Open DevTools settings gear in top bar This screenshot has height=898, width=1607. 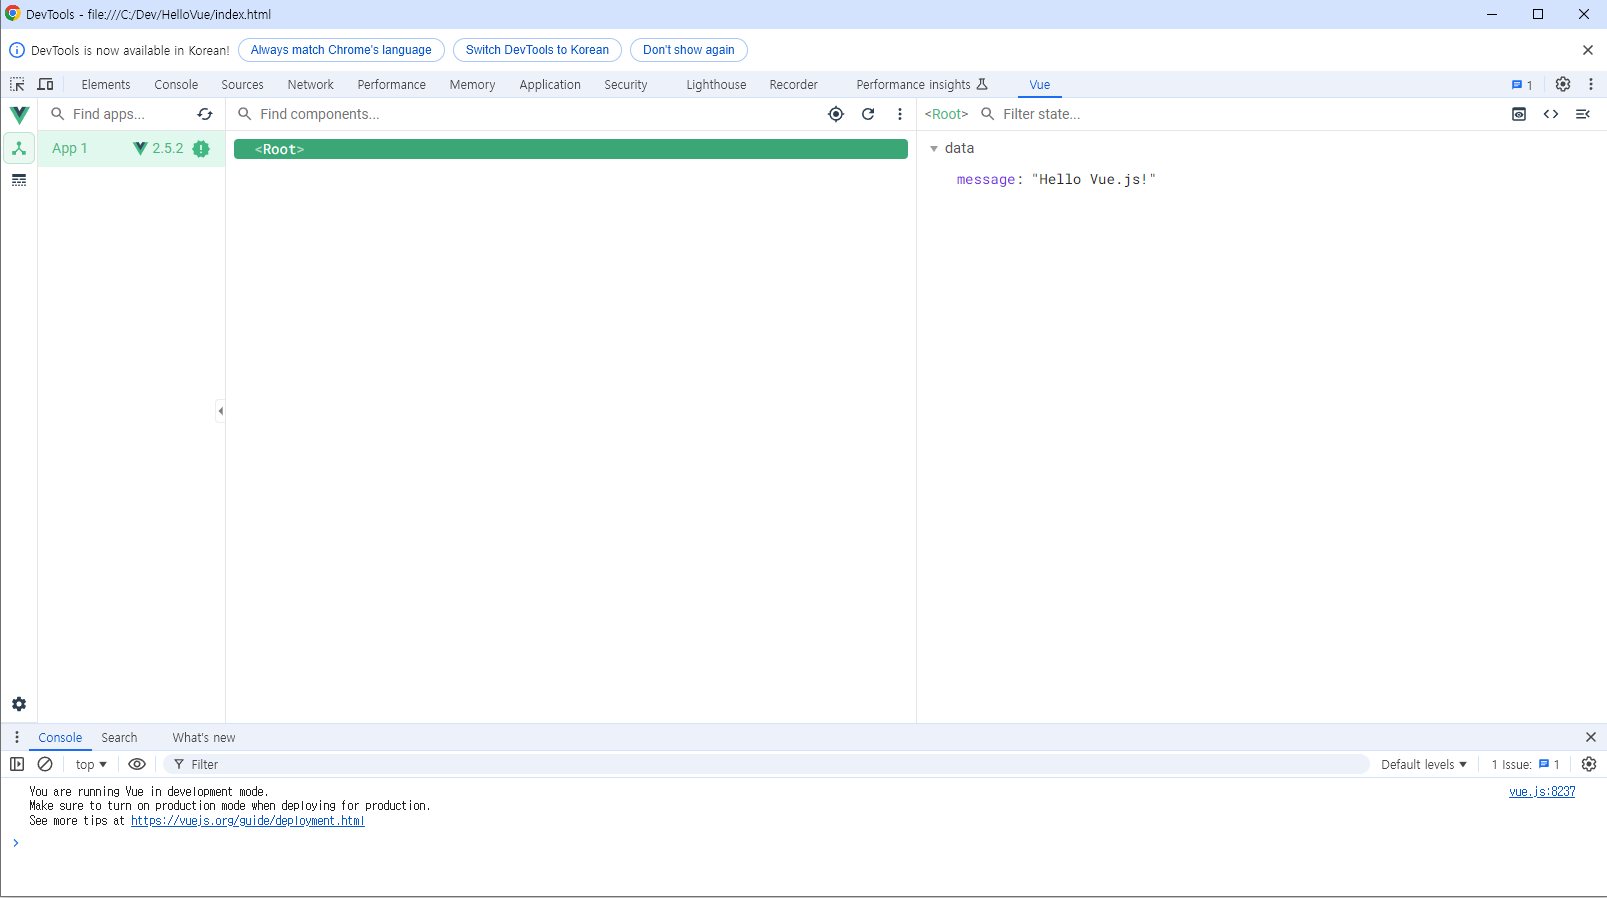coord(1563,84)
